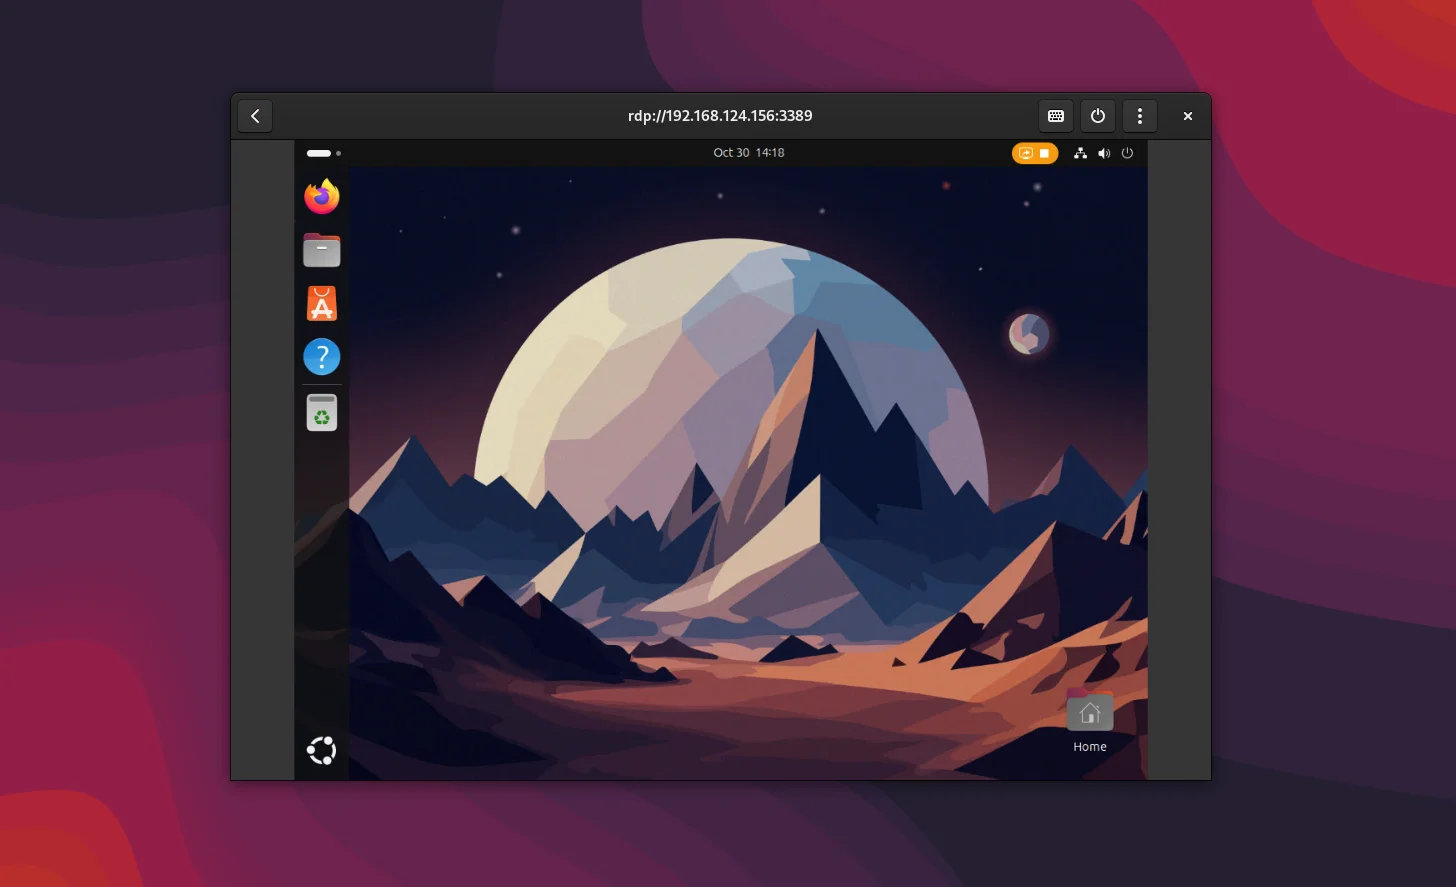Go back using the Connections back arrow
The height and width of the screenshot is (887, 1456).
(255, 115)
